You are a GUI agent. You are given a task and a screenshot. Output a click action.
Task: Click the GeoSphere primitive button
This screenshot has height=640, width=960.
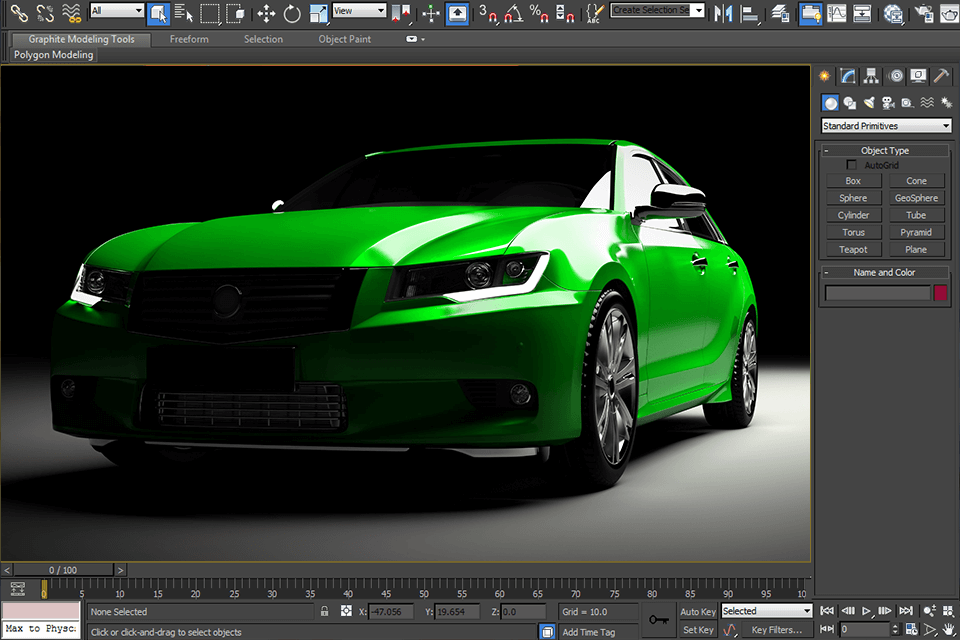coord(916,198)
